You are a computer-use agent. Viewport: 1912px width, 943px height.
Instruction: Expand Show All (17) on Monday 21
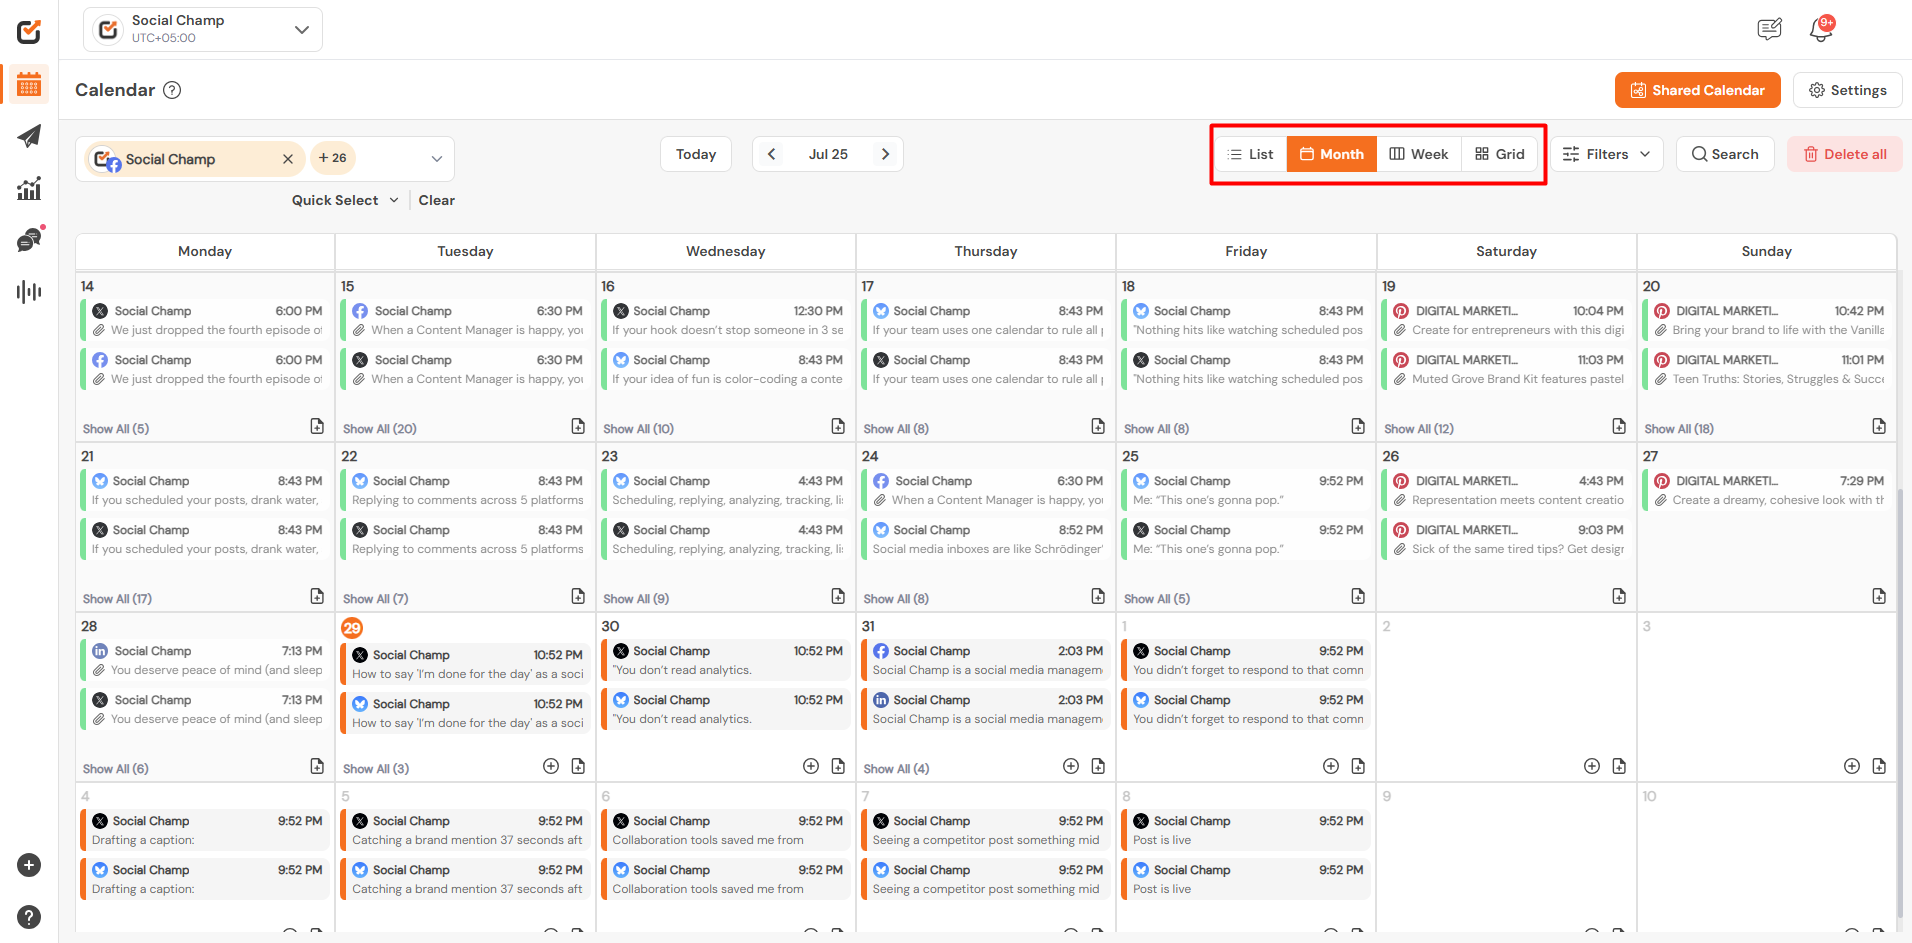pyautogui.click(x=117, y=599)
